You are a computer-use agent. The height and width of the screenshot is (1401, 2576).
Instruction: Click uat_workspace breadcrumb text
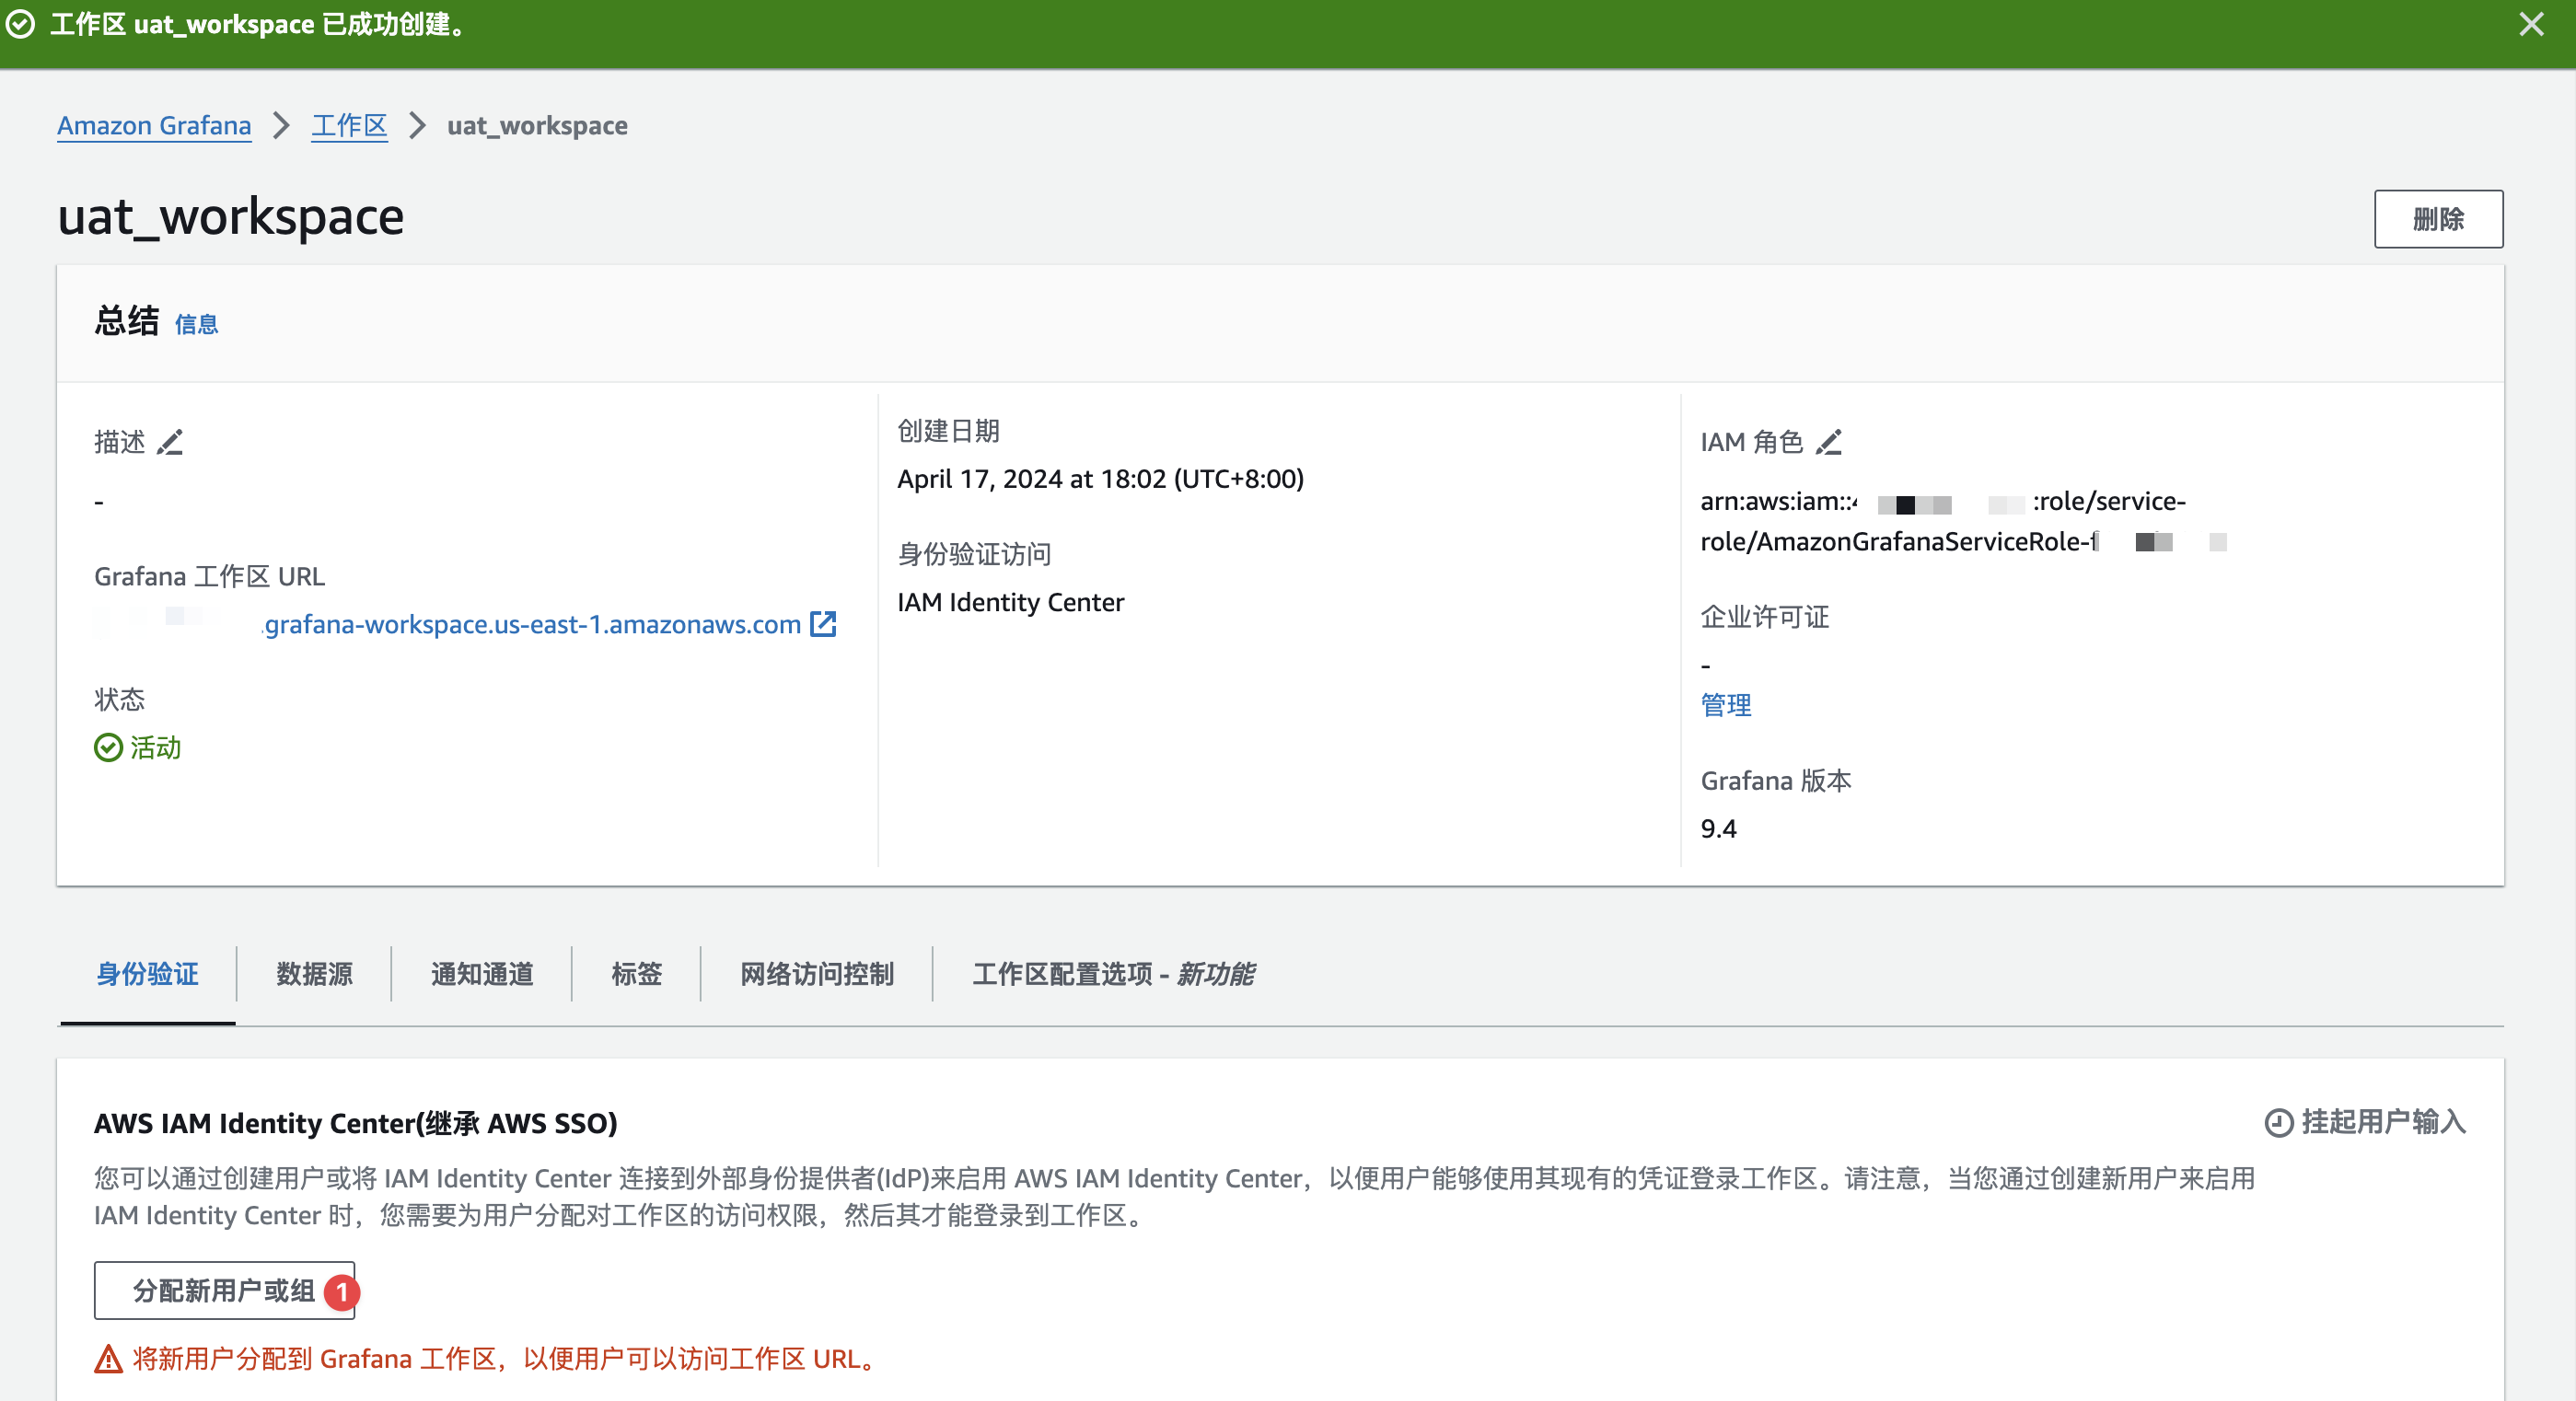537,125
